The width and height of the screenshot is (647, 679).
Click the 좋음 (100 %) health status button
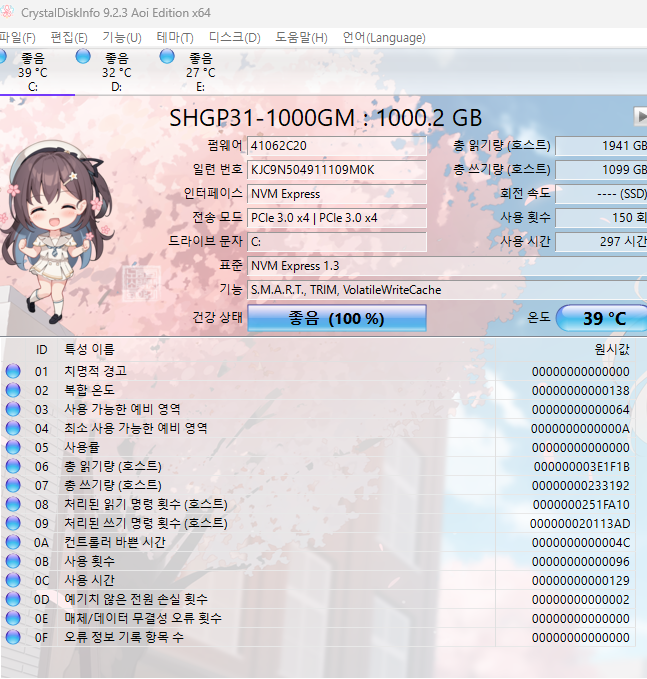(x=336, y=319)
